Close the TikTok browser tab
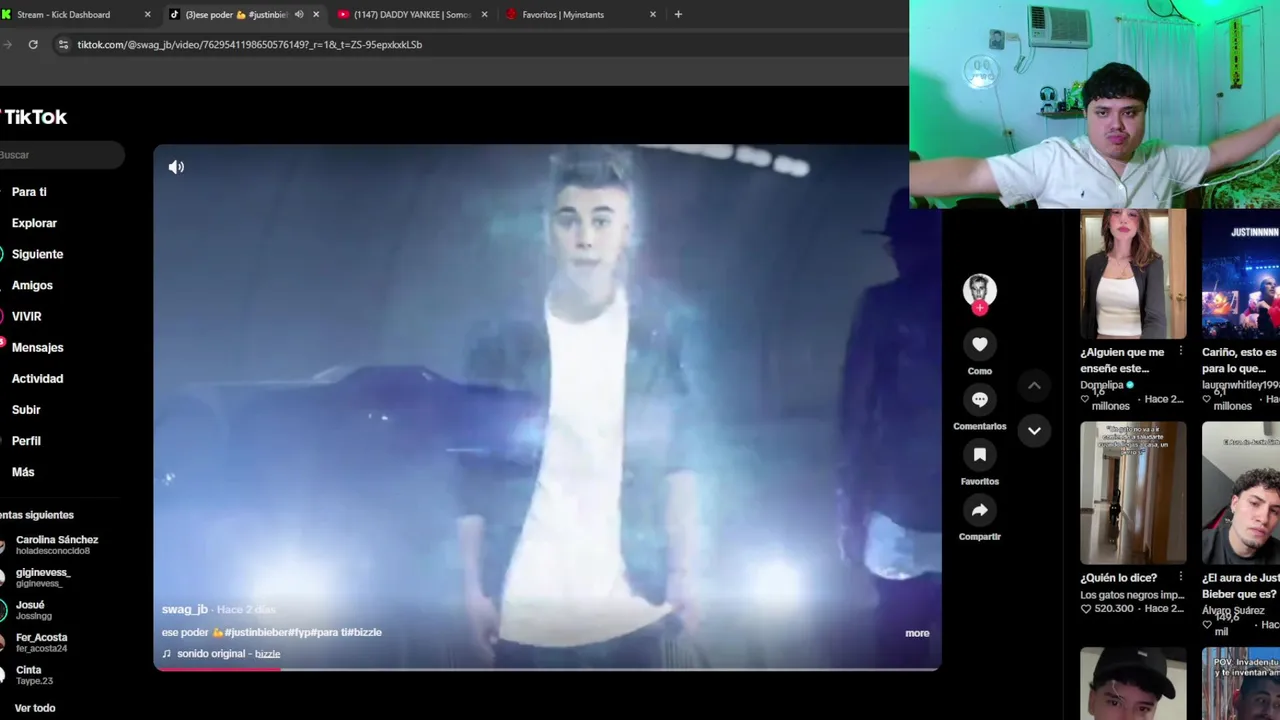The image size is (1280, 720). click(x=316, y=15)
